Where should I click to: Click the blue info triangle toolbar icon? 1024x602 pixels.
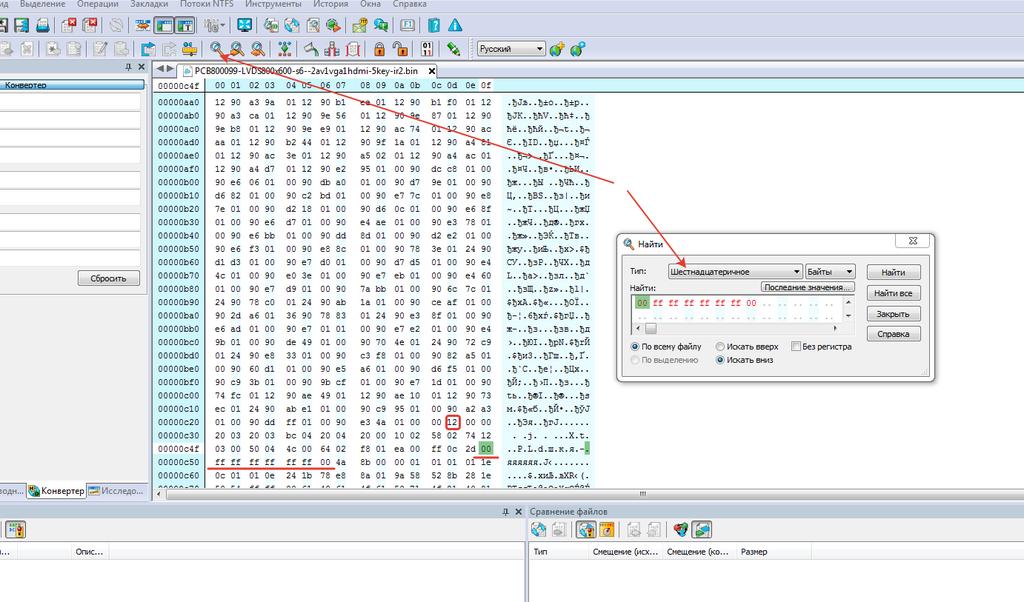[455, 25]
